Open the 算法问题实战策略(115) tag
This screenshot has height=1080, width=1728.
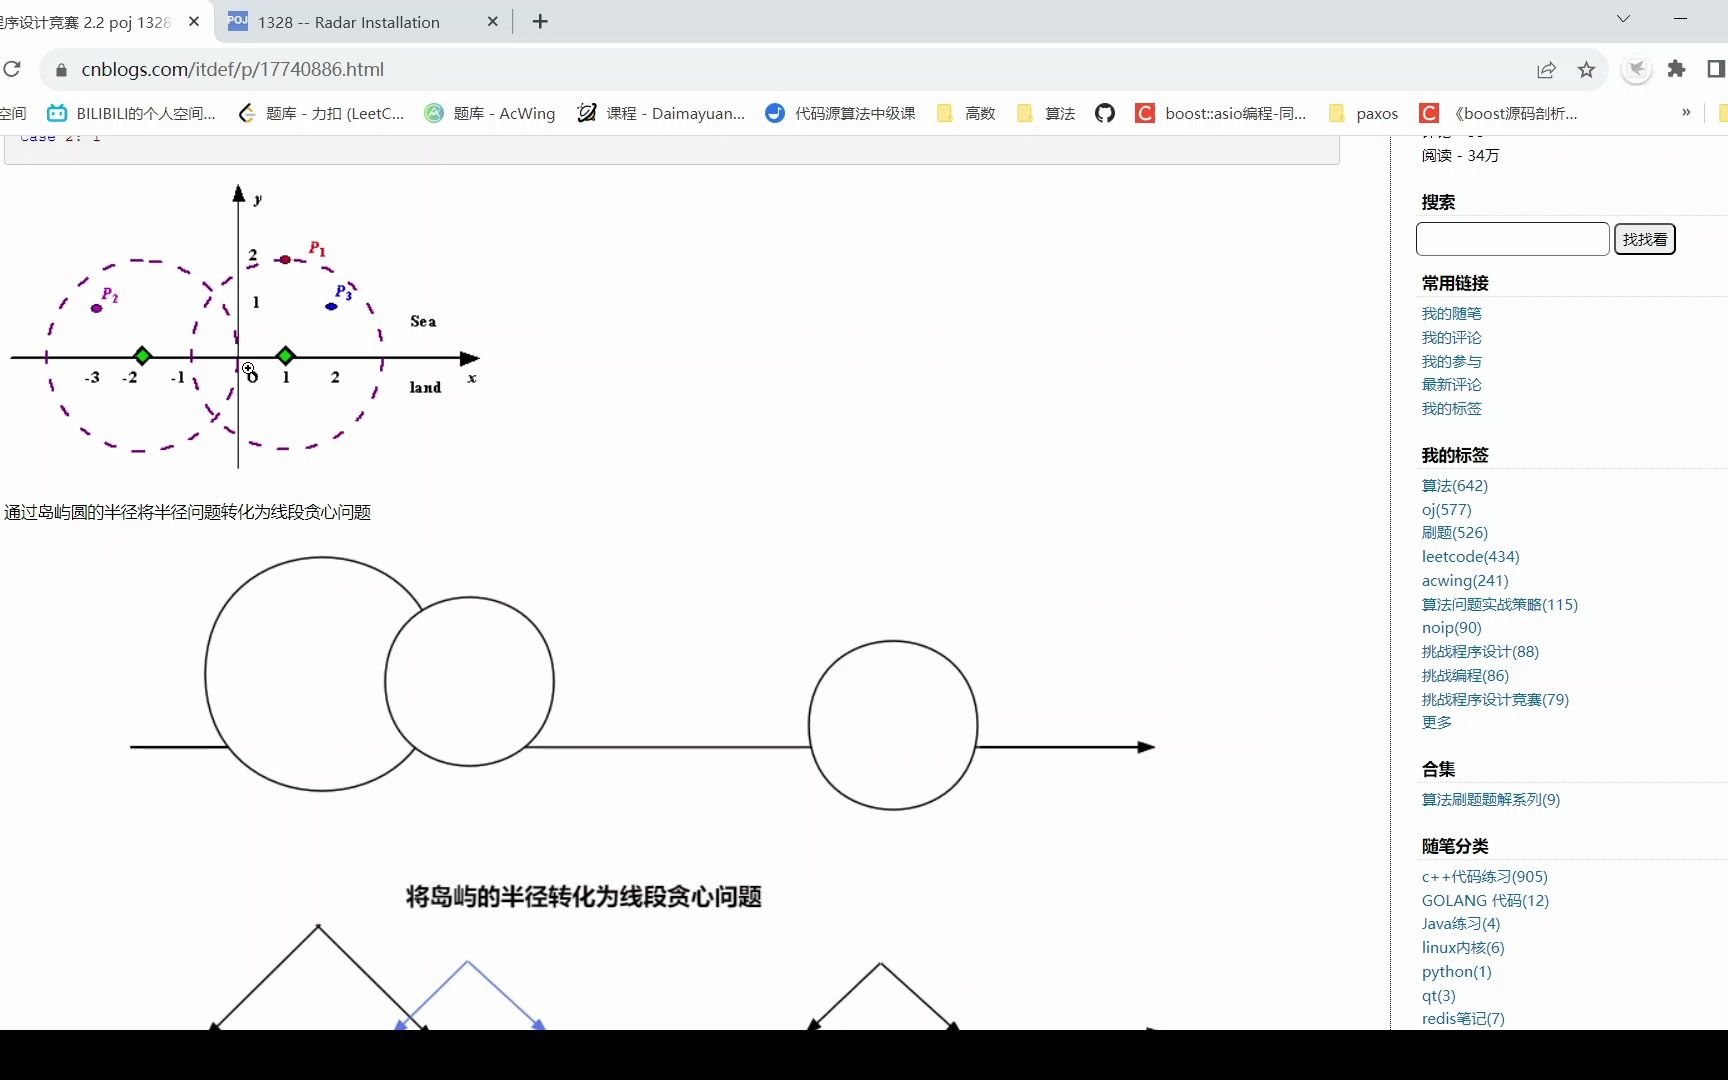tap(1499, 605)
